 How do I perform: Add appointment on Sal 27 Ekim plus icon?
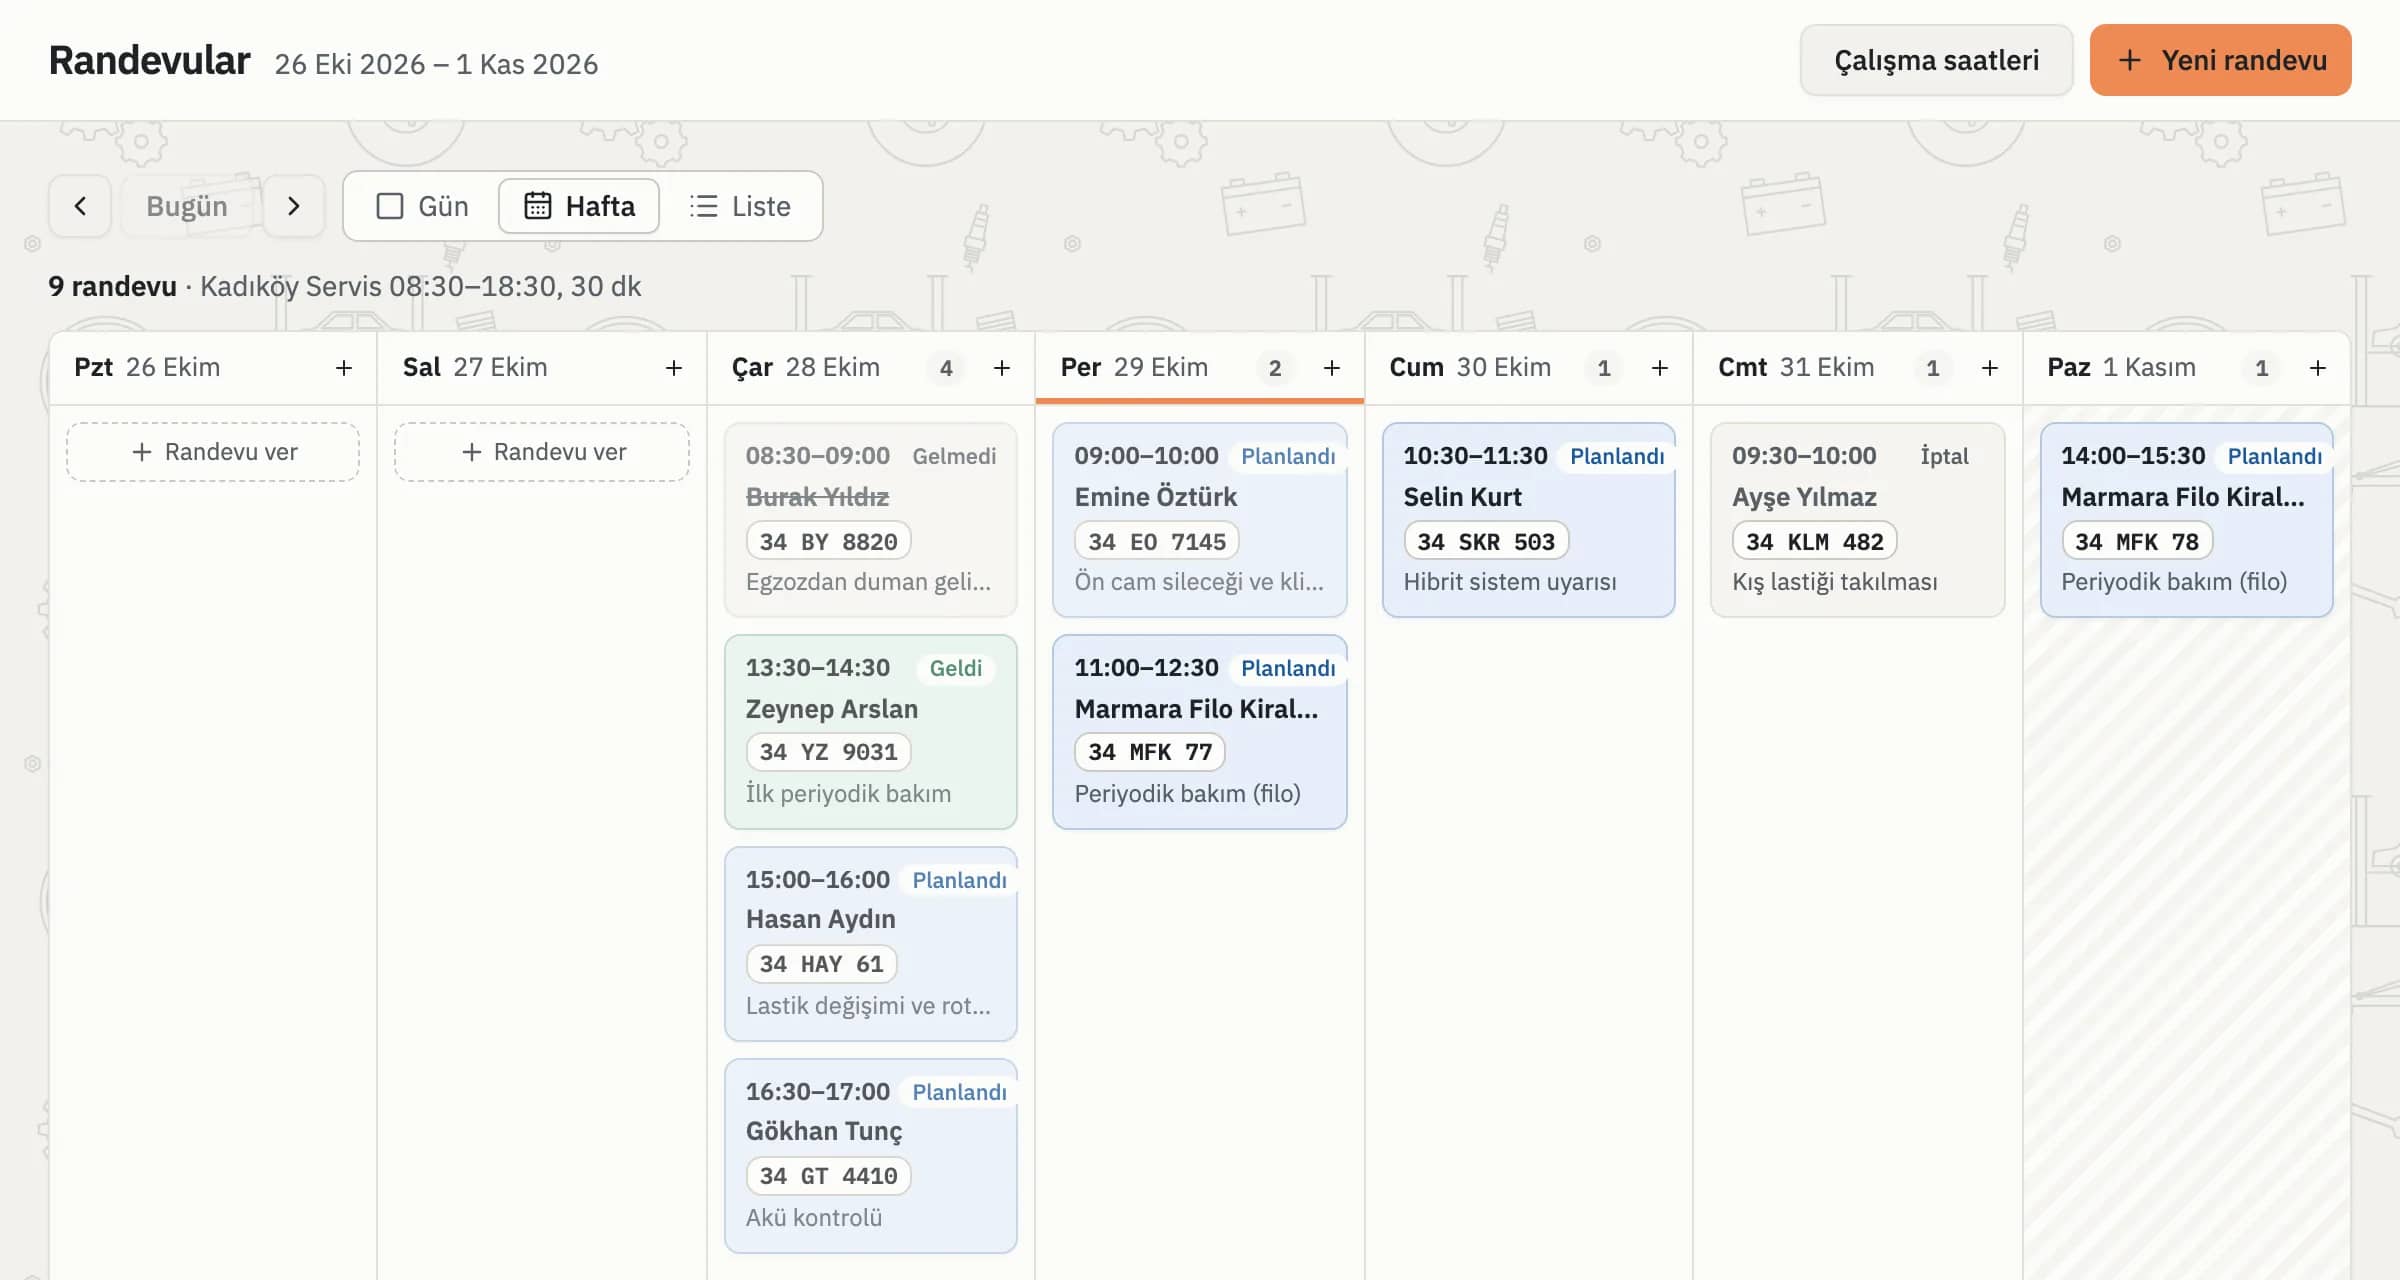[x=674, y=368]
